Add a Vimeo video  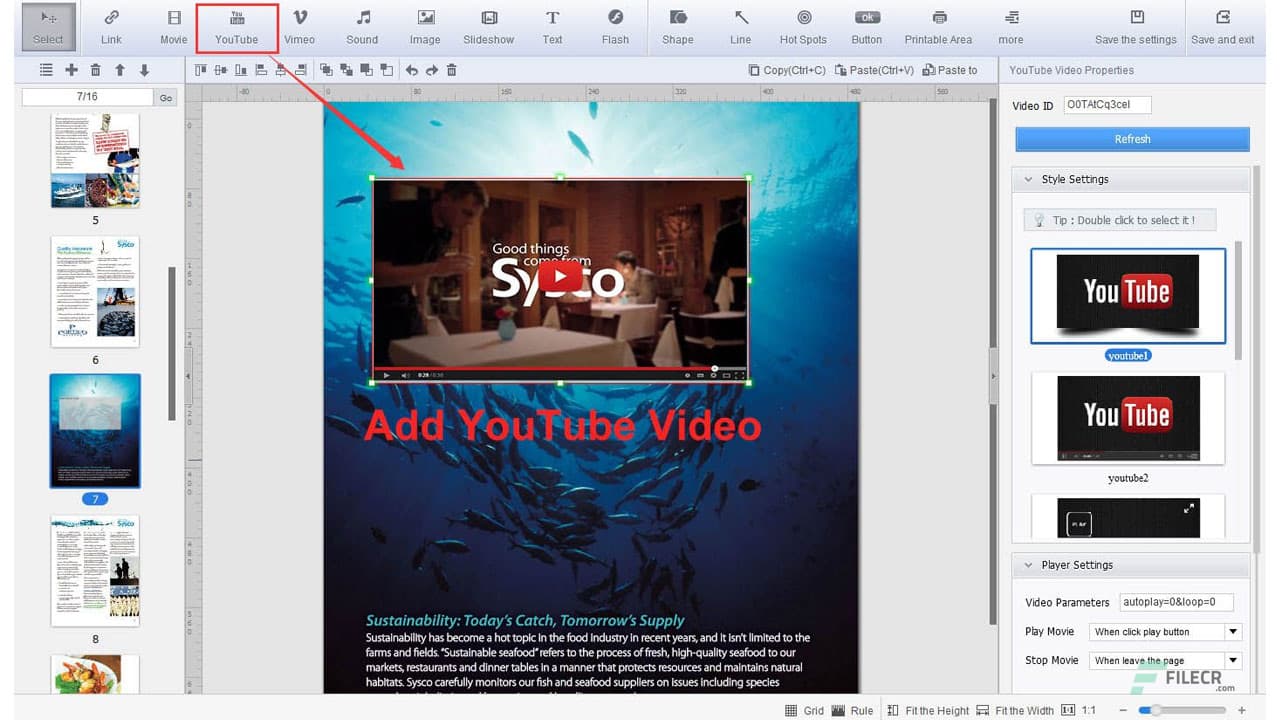point(299,27)
